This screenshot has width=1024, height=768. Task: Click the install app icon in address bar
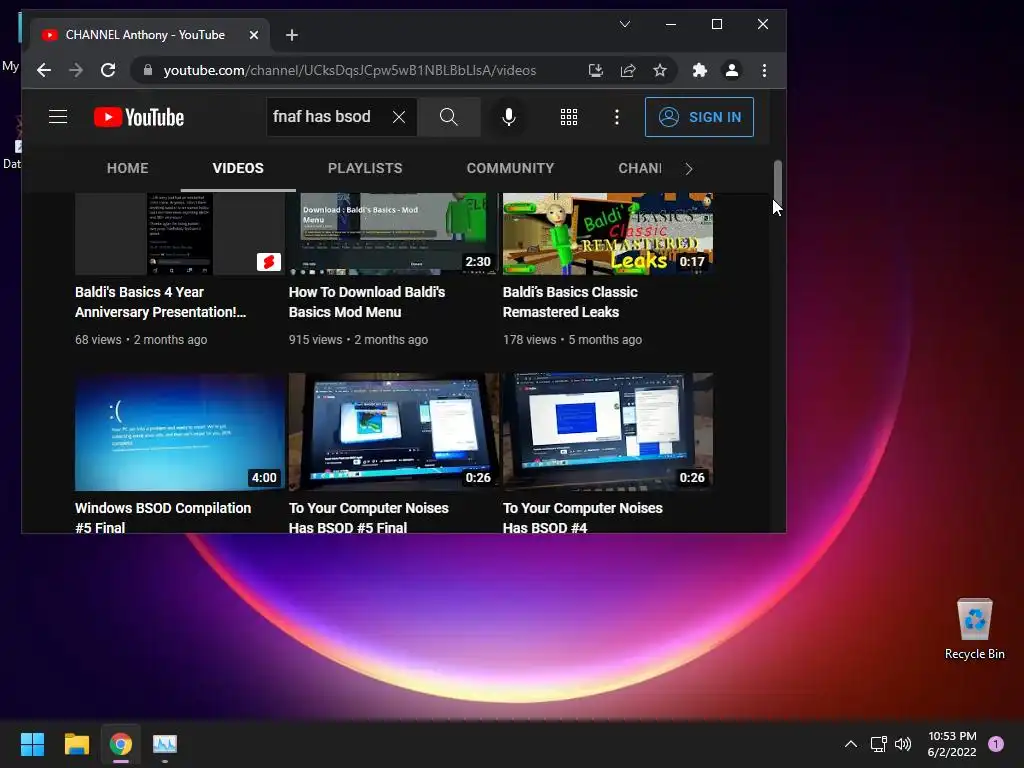pyautogui.click(x=596, y=71)
